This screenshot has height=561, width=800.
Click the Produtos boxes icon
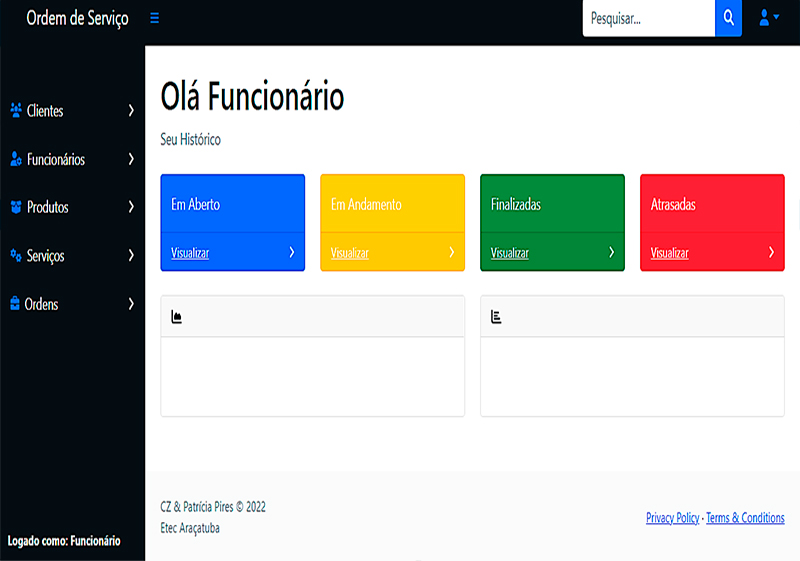click(16, 207)
